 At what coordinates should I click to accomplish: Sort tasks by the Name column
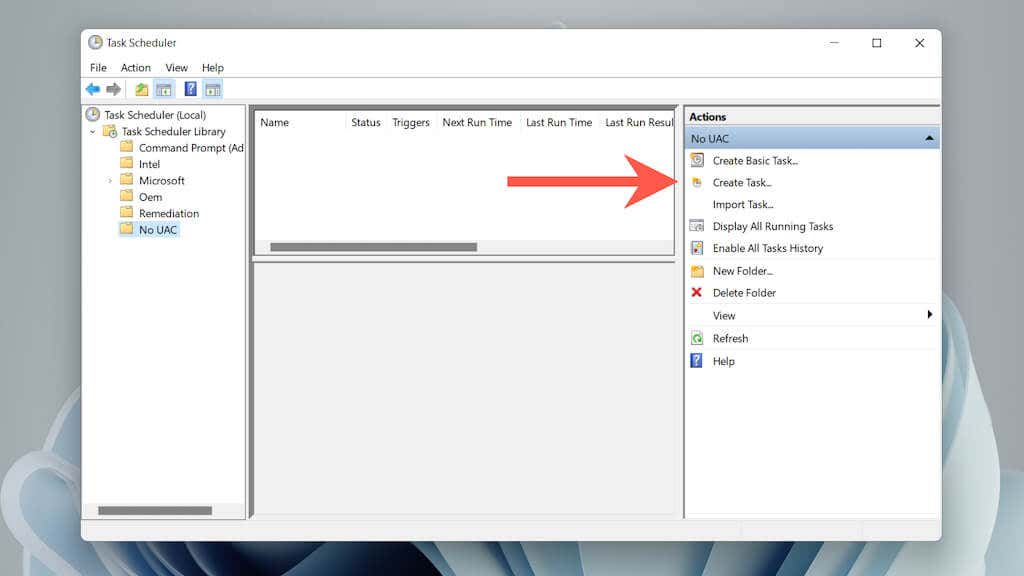275,122
